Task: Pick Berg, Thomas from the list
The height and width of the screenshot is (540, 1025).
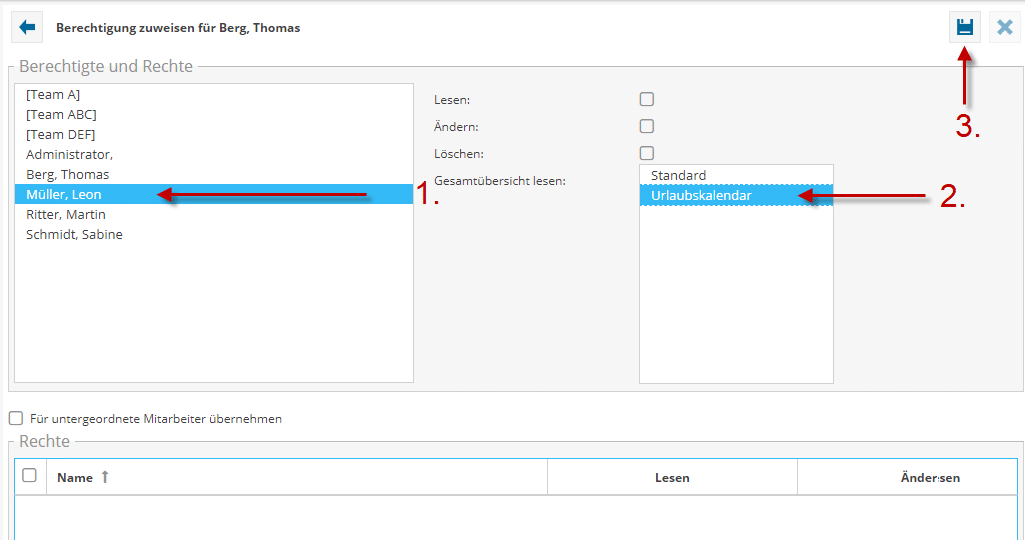Action: [68, 175]
